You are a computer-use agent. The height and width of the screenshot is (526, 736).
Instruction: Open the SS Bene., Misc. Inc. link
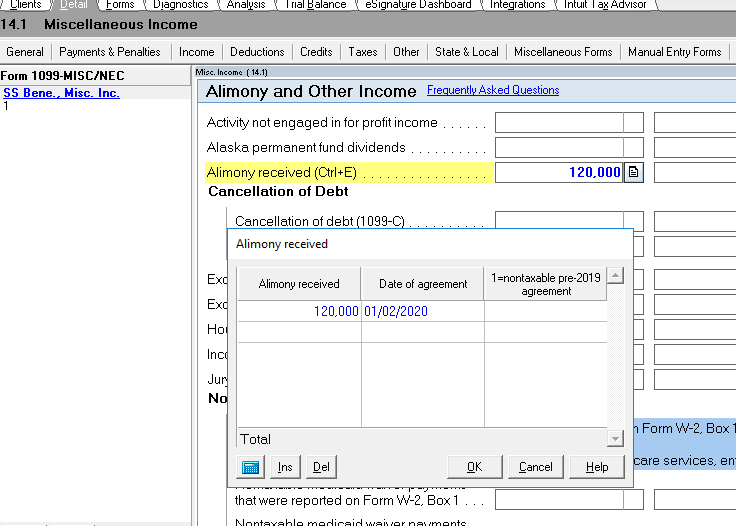61,93
